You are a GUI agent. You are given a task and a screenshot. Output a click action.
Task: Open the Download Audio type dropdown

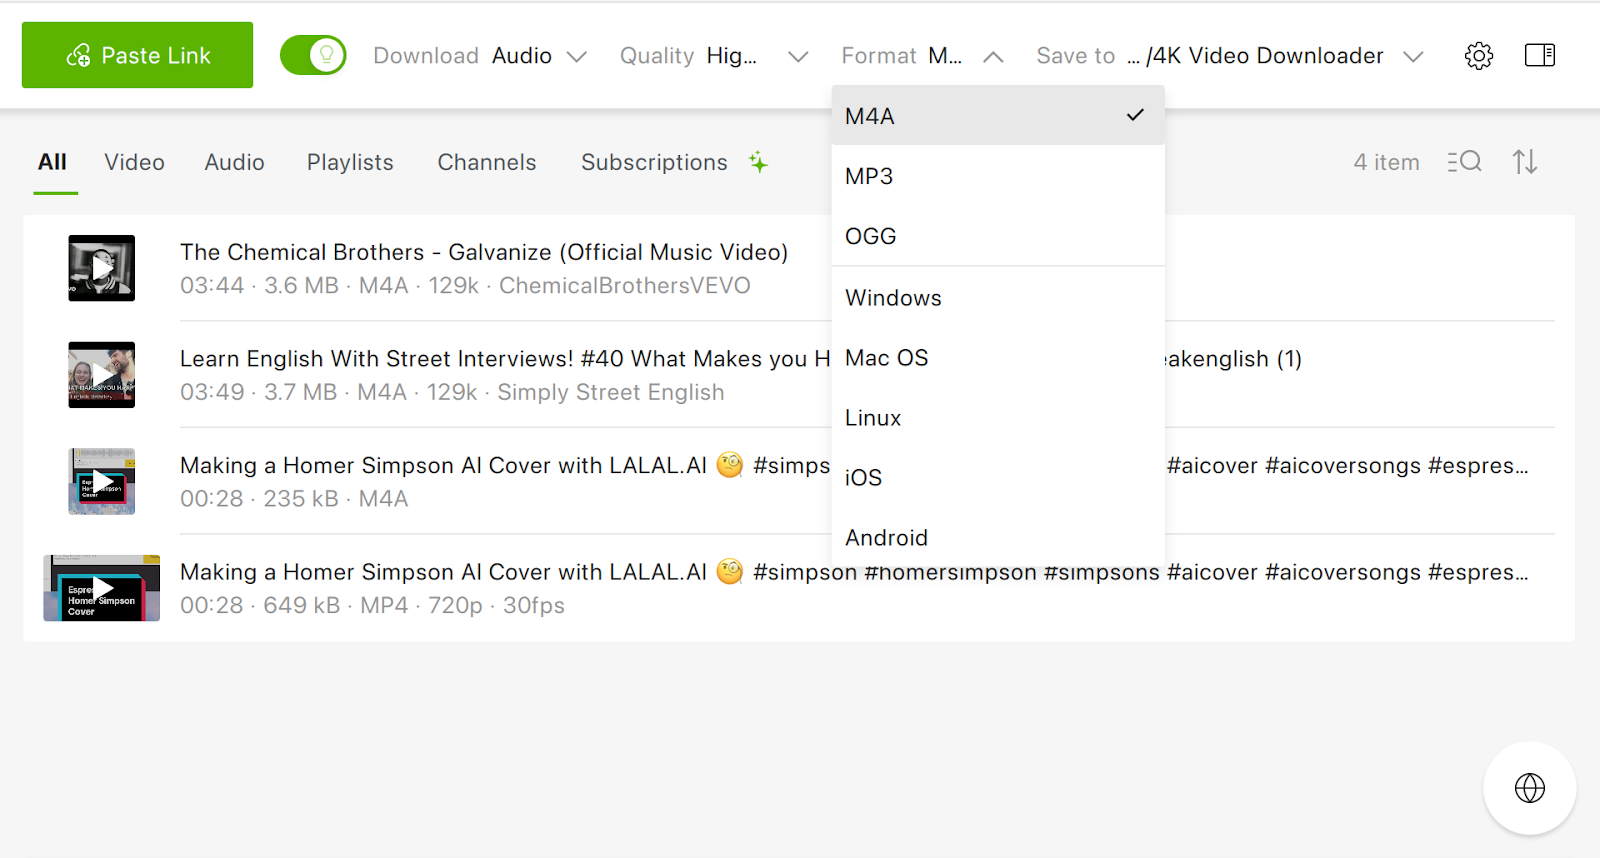480,56
